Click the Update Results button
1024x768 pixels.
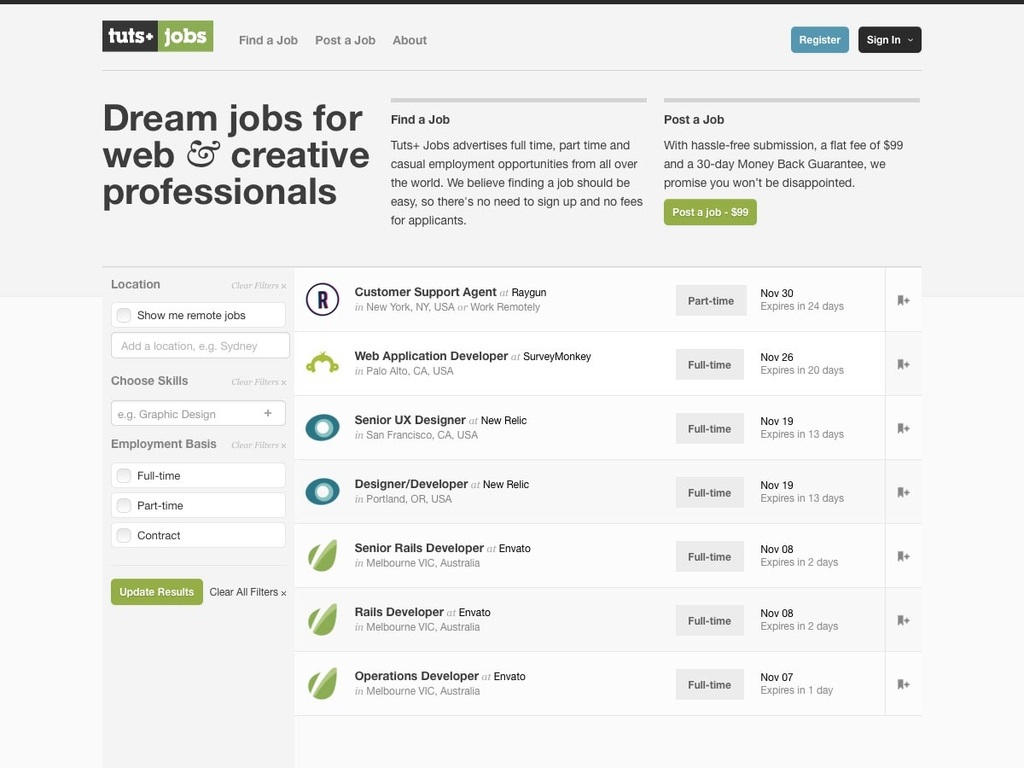pos(157,592)
